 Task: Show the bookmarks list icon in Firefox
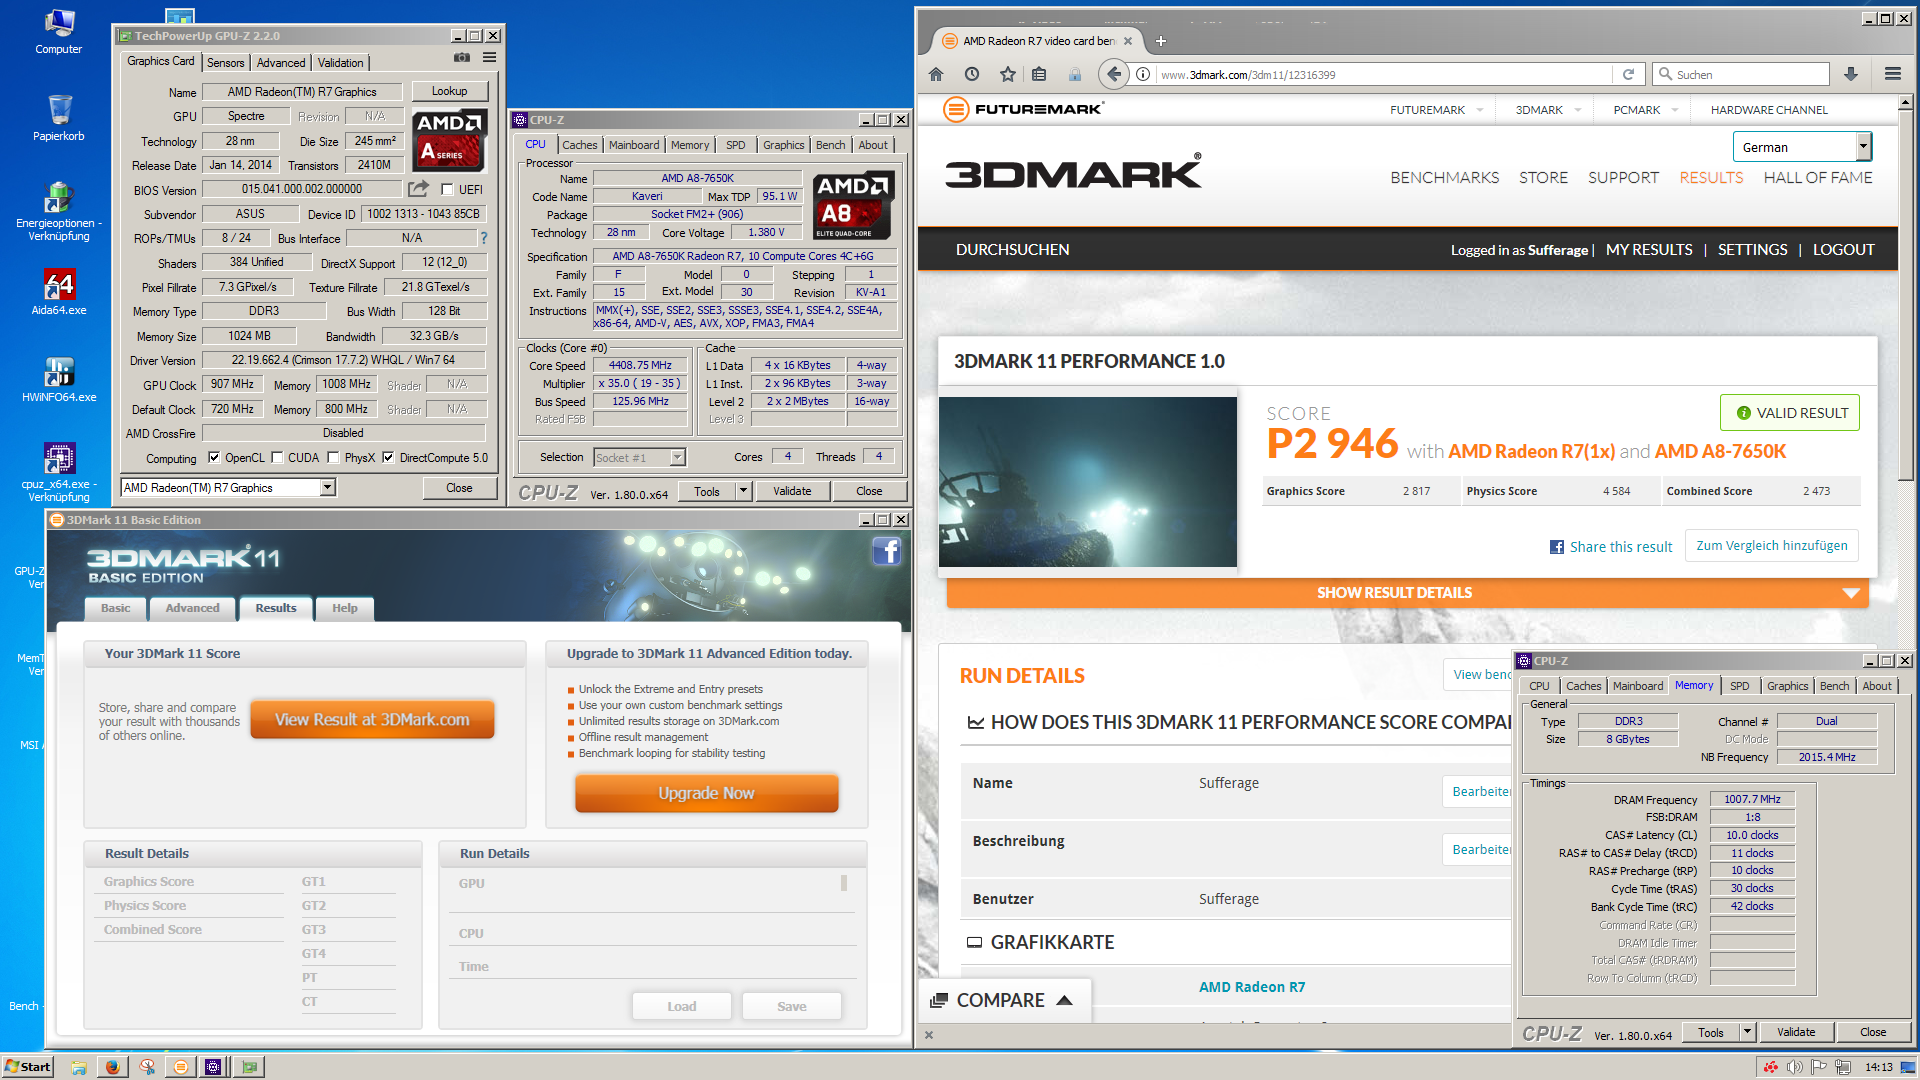[1039, 74]
